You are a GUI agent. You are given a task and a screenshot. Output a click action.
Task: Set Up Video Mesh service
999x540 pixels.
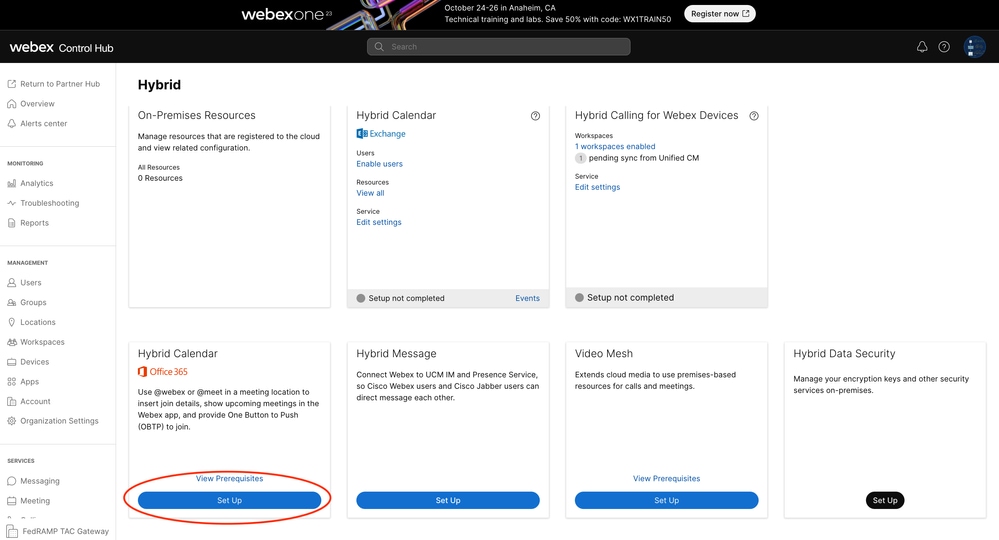666,500
